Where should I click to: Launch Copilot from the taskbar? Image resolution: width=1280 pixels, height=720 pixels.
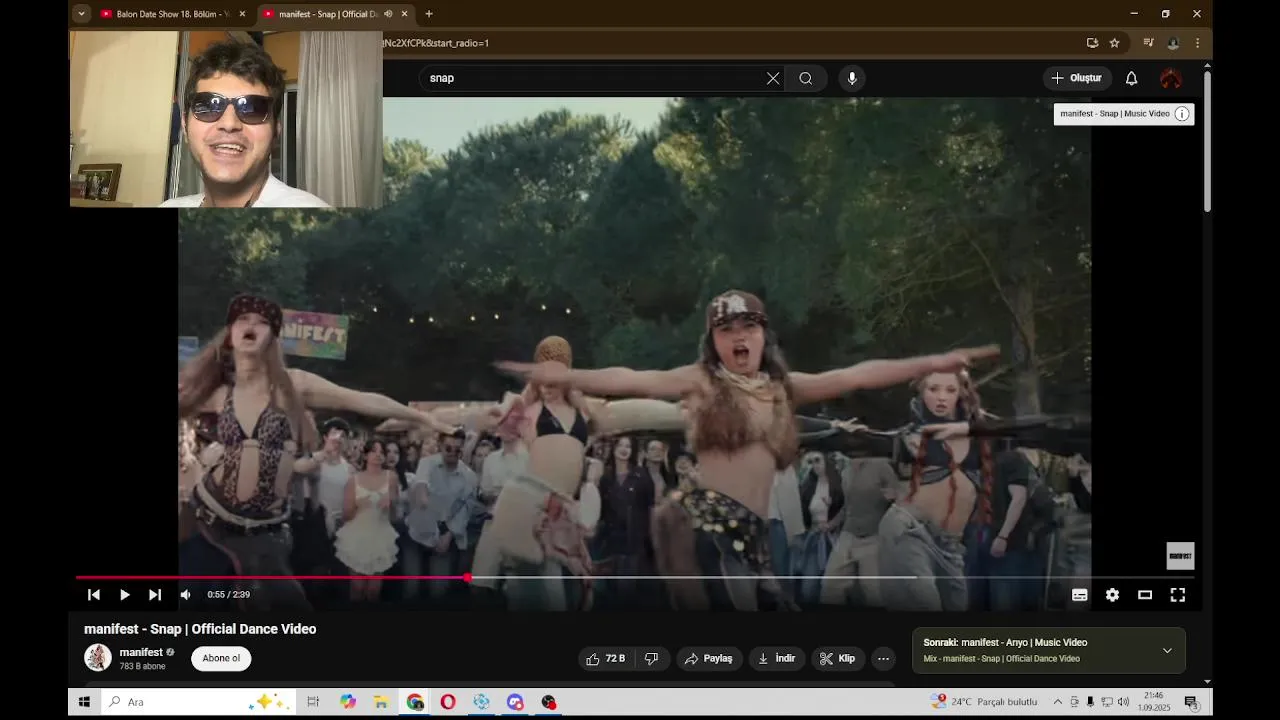tap(348, 702)
